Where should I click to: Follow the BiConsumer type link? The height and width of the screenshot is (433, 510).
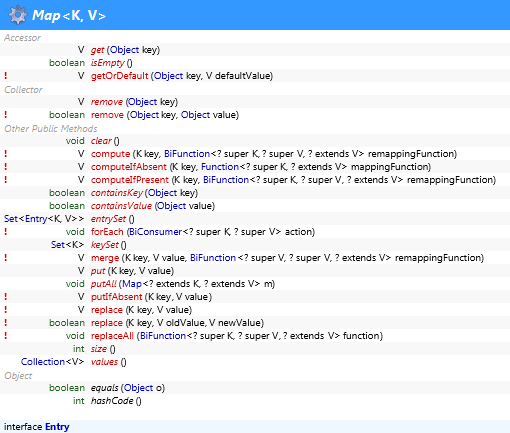tap(155, 232)
